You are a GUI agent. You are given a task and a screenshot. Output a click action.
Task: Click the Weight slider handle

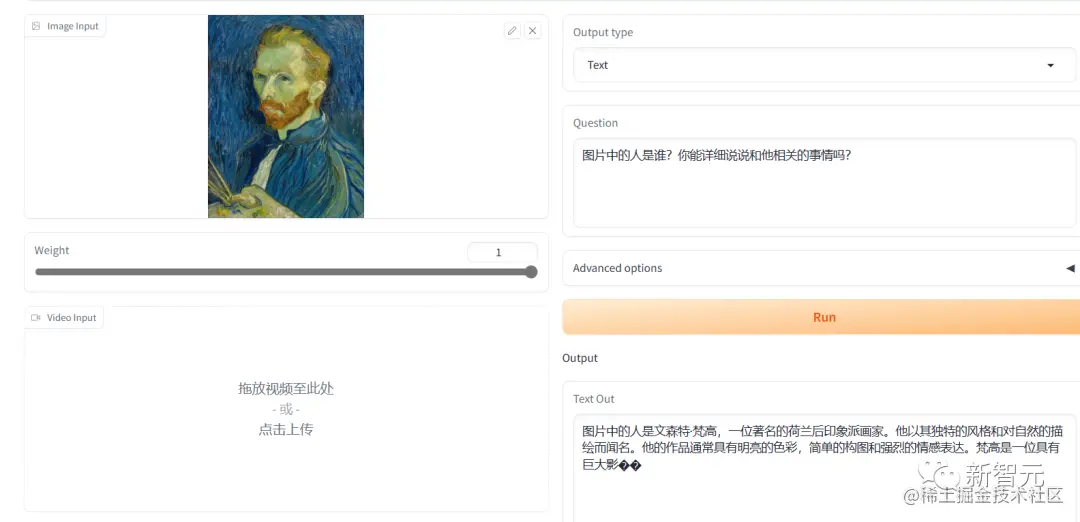point(531,272)
